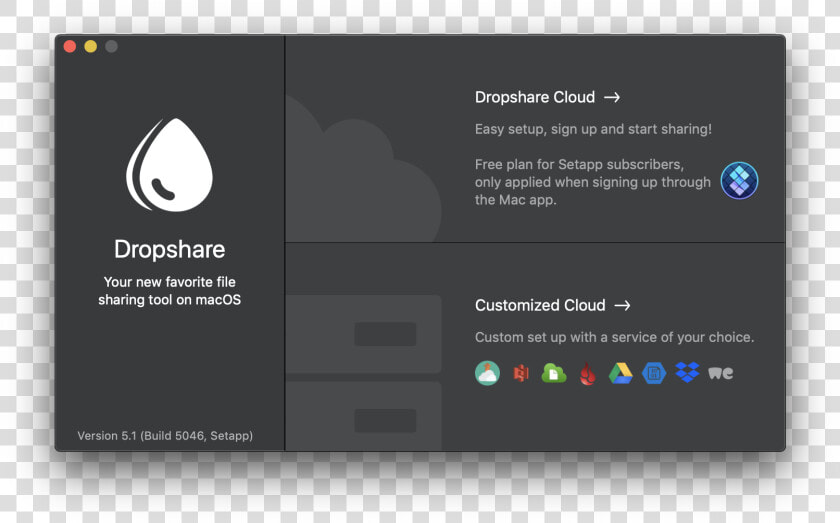Click the Amazon S3 red icon
The height and width of the screenshot is (523, 840).
pos(521,373)
